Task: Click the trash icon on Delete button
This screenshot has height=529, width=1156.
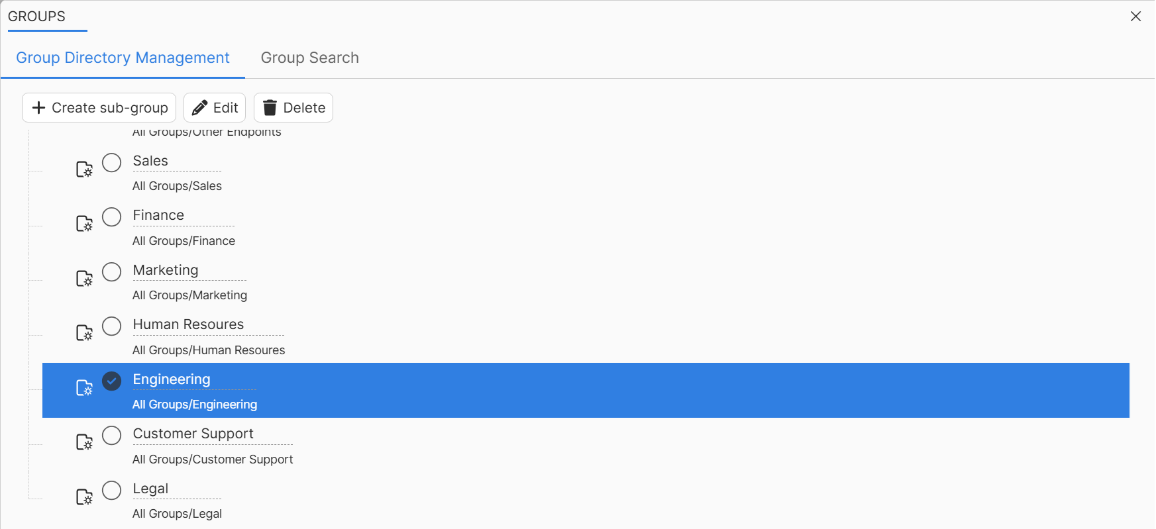Action: point(270,108)
